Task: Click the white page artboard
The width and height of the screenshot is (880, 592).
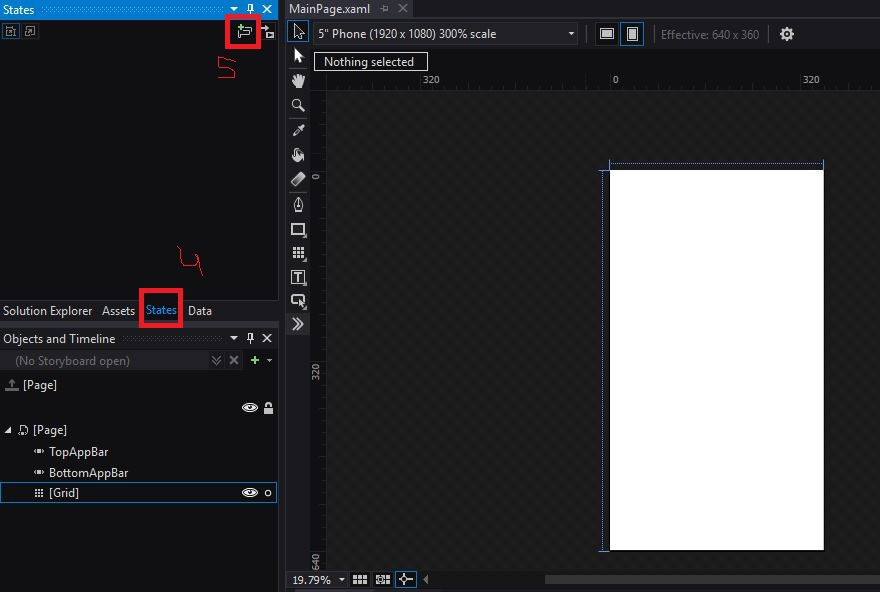Action: pos(717,360)
